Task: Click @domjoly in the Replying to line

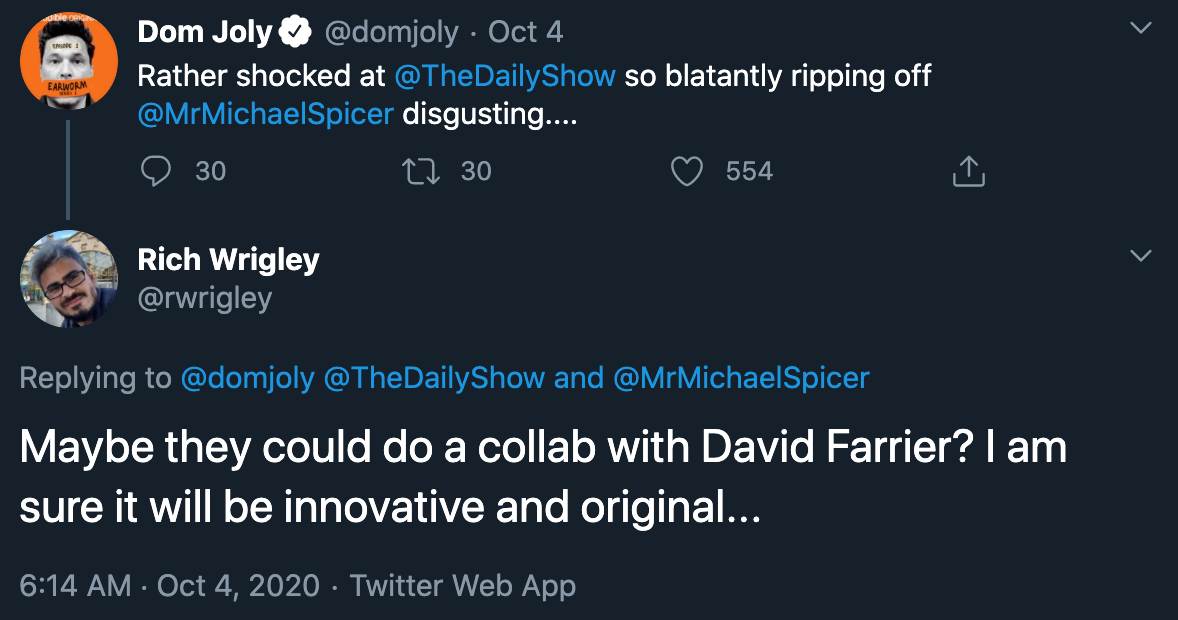Action: click(247, 378)
